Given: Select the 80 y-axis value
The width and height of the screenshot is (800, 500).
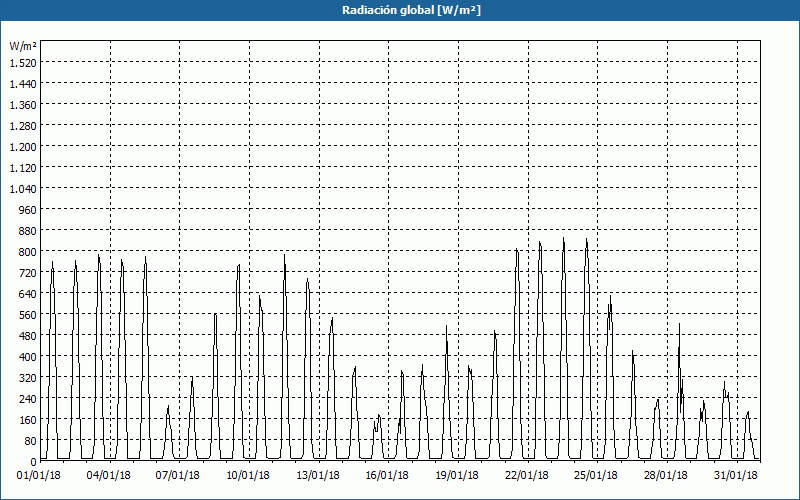Looking at the screenshot, I should tap(31, 440).
